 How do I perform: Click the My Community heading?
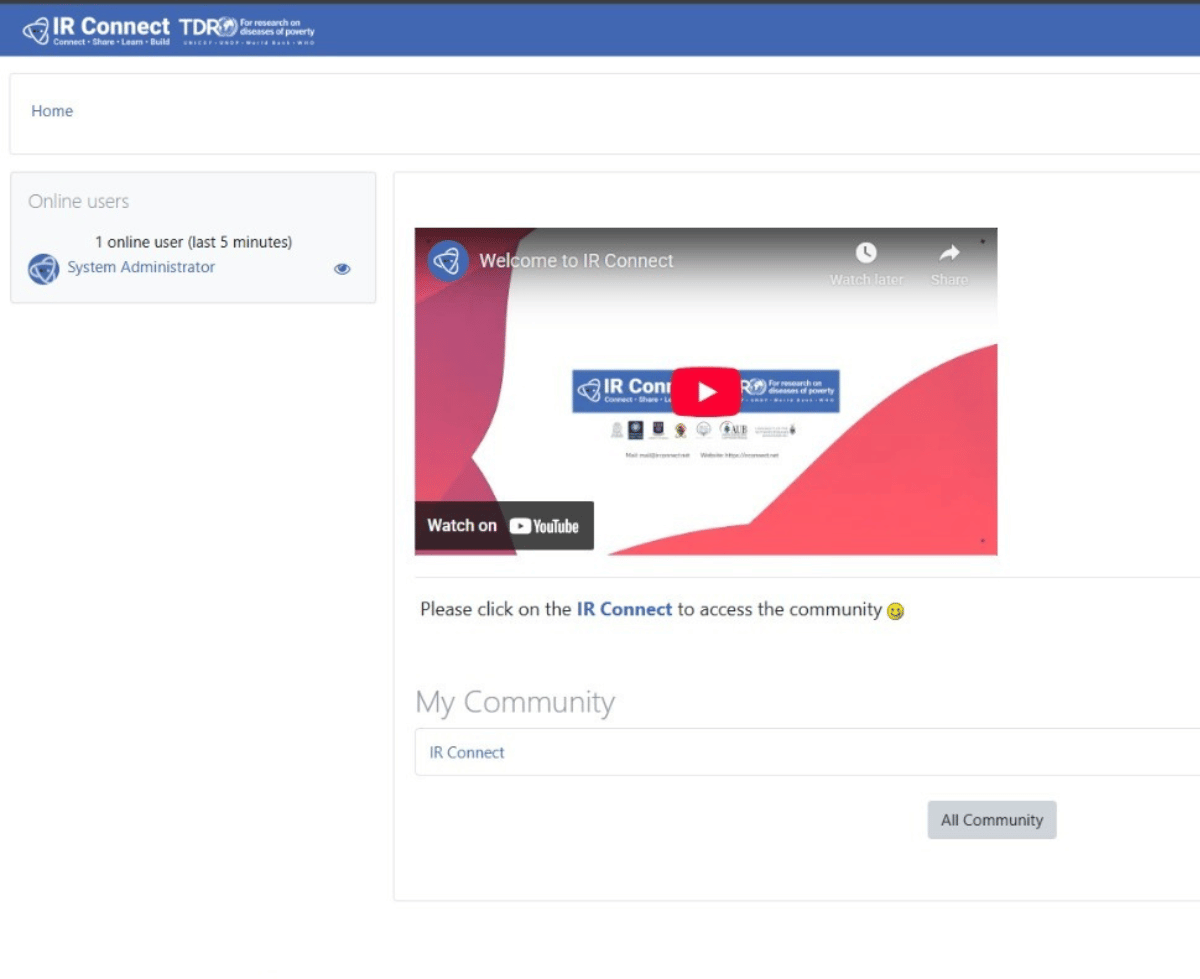515,702
